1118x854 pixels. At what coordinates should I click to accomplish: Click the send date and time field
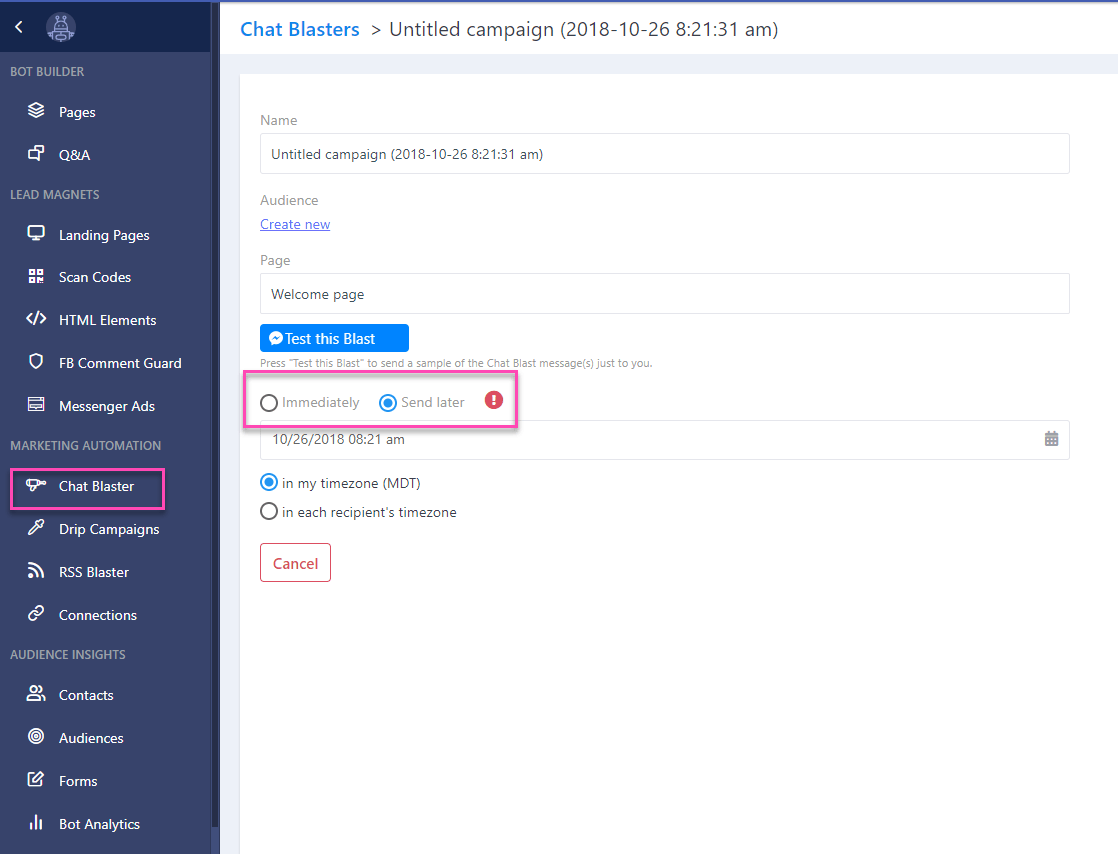[x=665, y=440]
